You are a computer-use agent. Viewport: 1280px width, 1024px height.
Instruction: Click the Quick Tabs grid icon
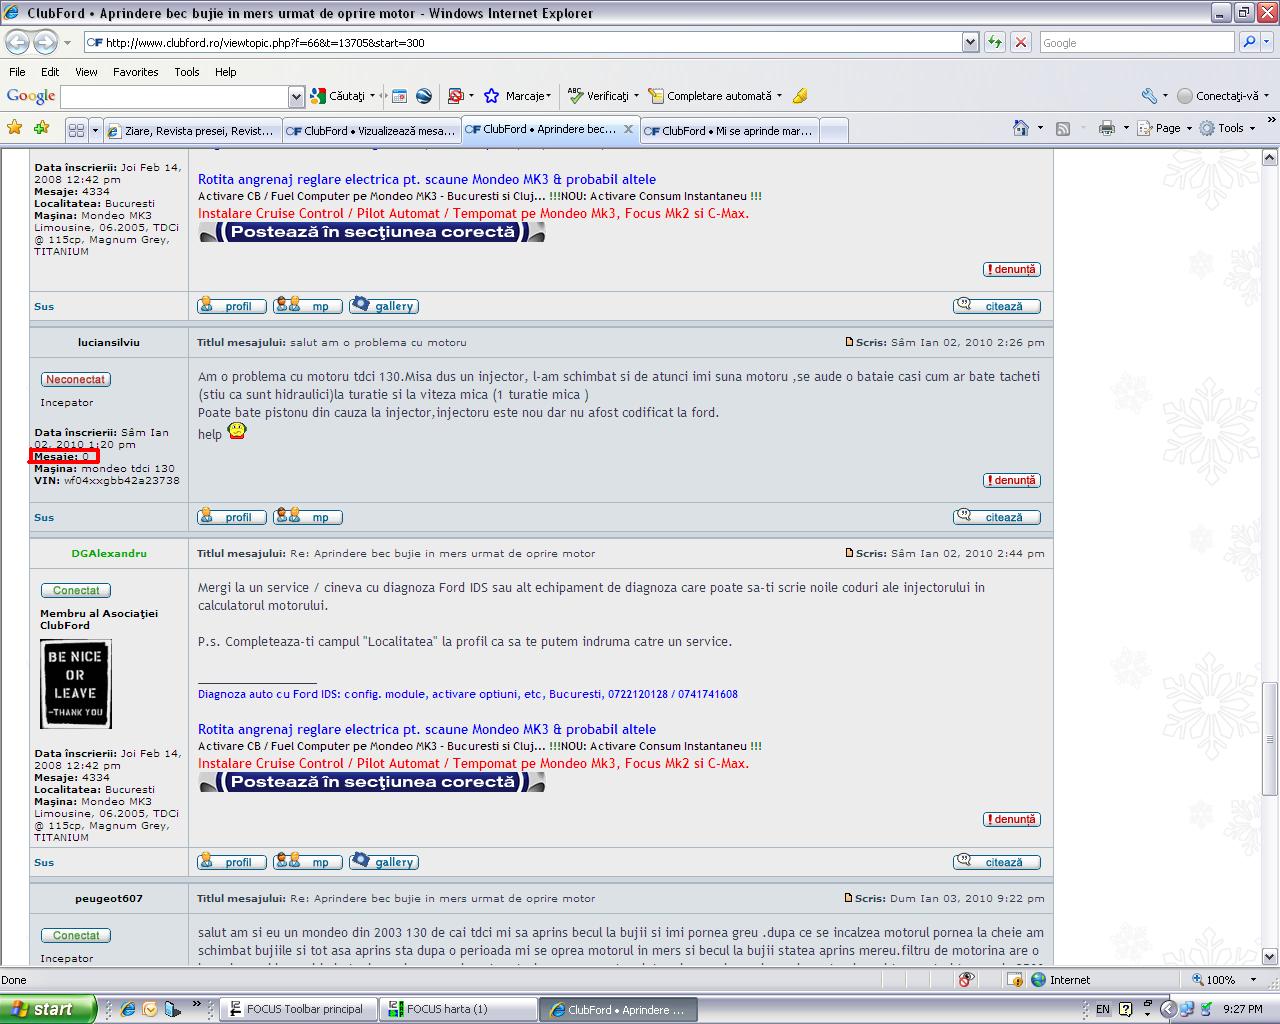(x=76, y=130)
